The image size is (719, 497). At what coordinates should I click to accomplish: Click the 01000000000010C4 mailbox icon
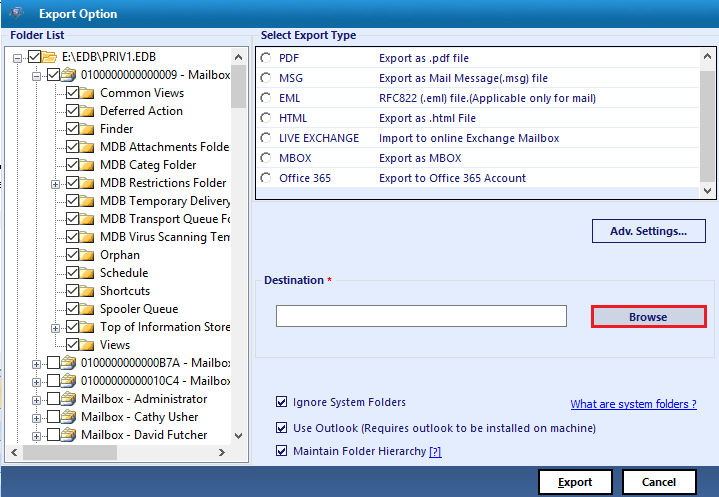[68, 381]
